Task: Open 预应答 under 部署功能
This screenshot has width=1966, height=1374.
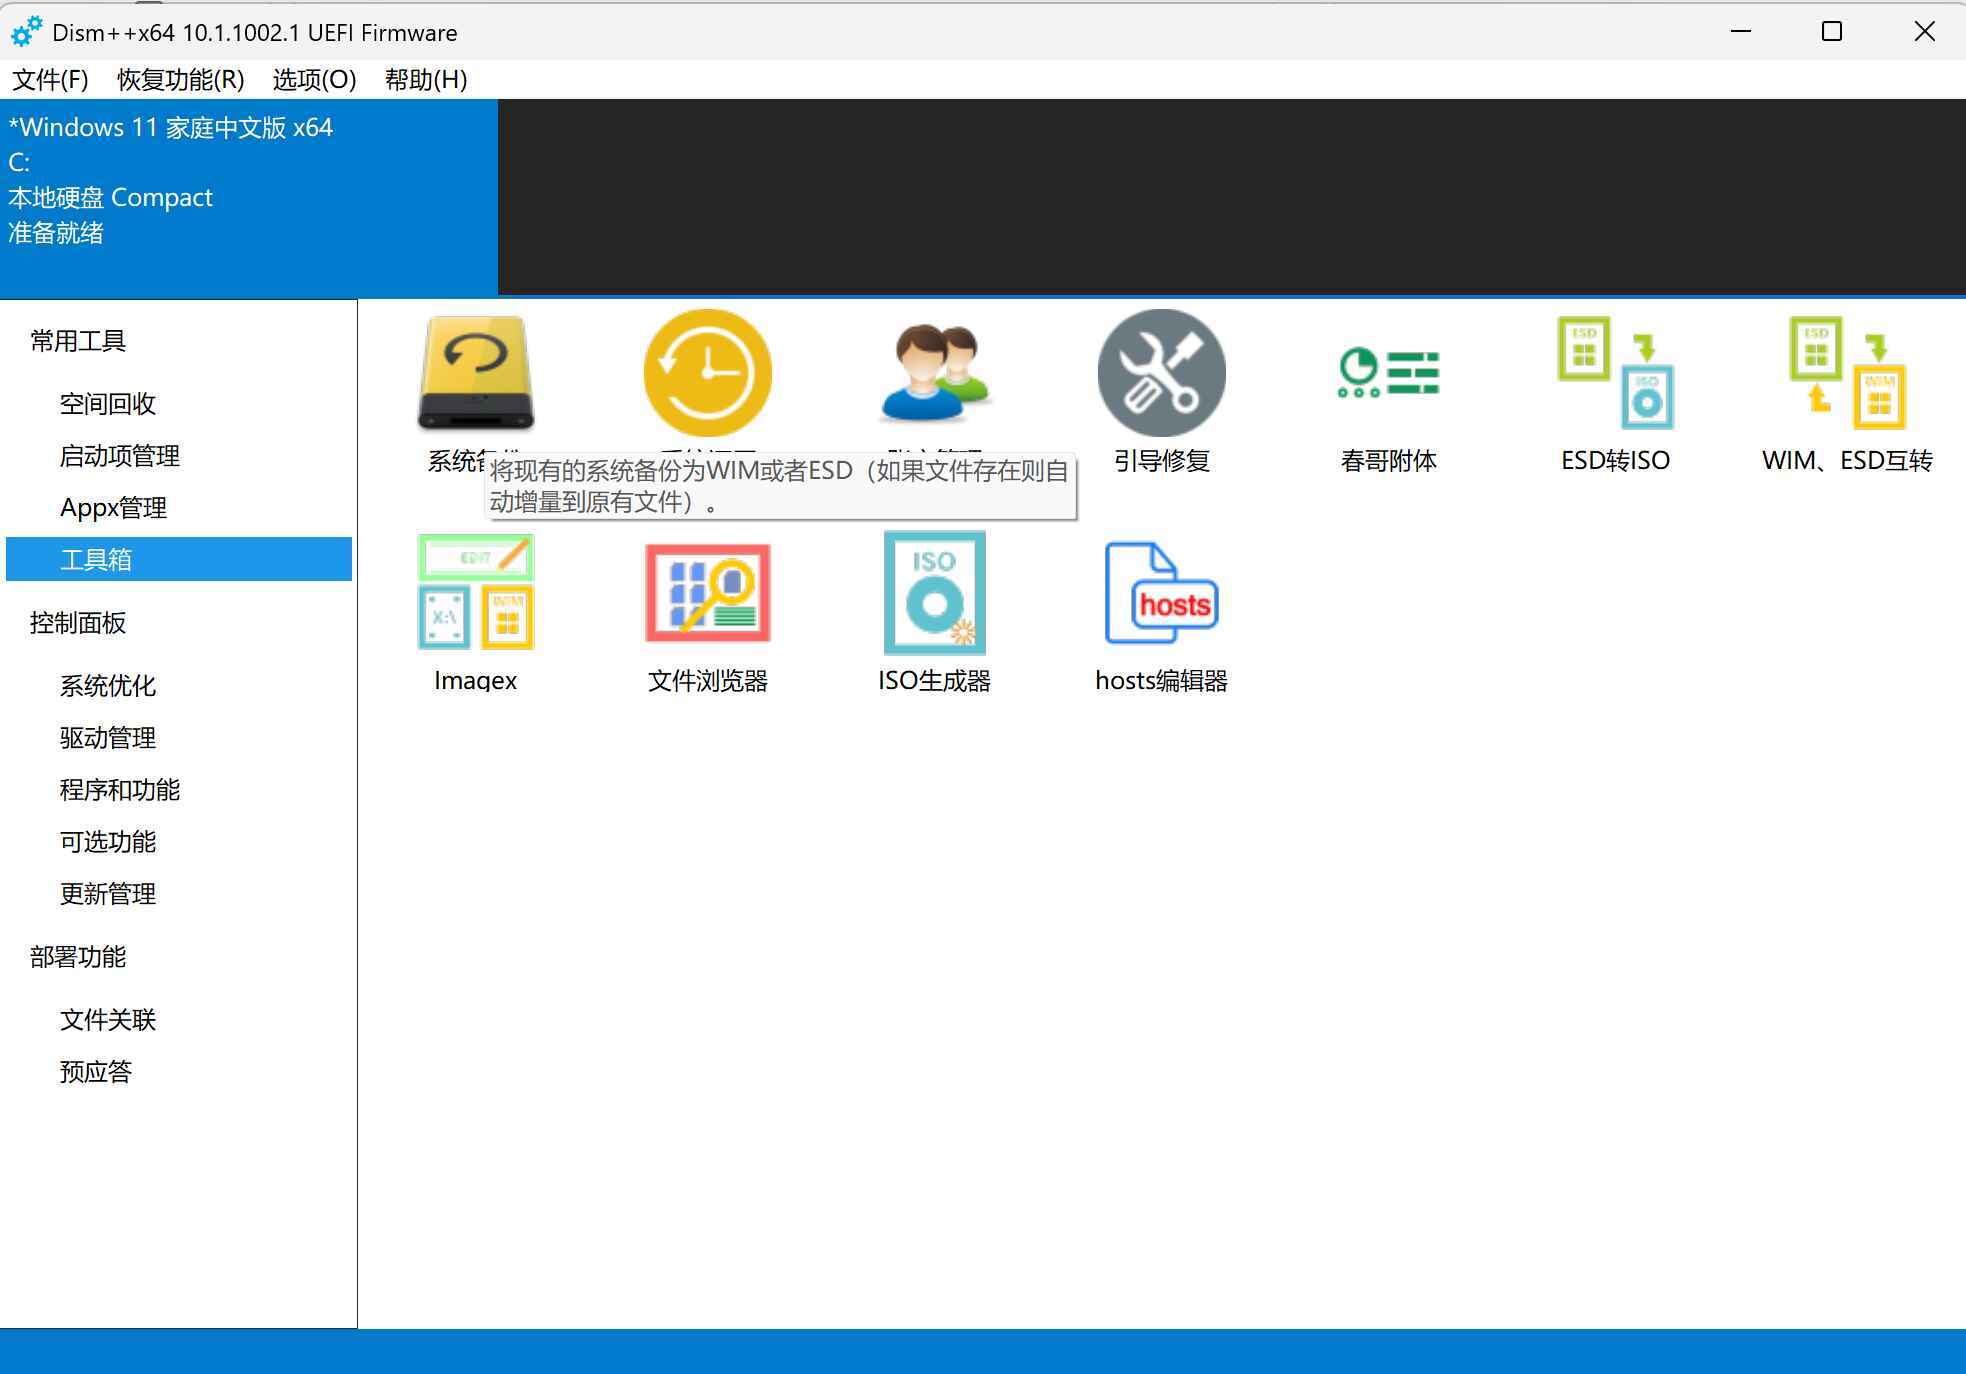Action: tap(96, 1071)
